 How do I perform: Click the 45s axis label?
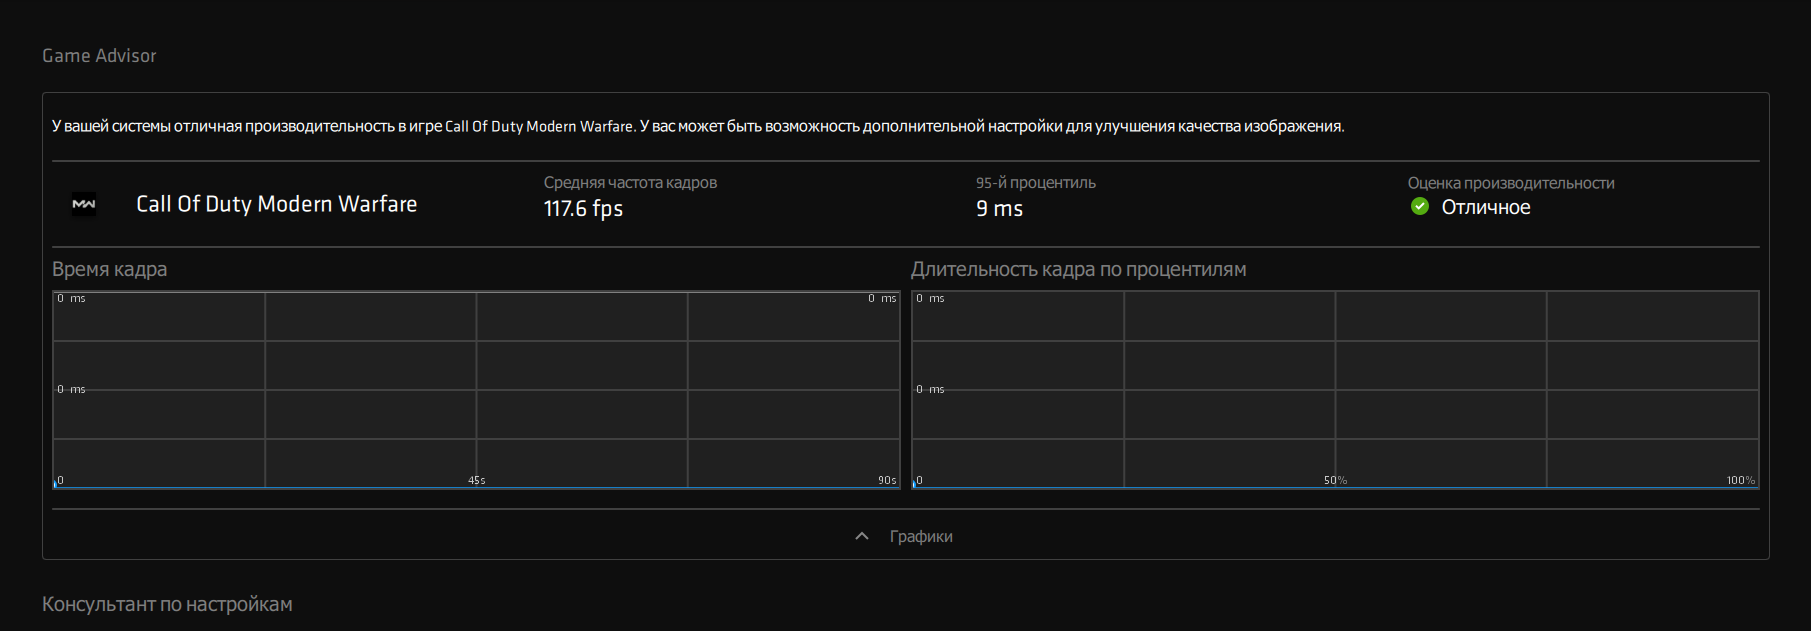pyautogui.click(x=477, y=481)
